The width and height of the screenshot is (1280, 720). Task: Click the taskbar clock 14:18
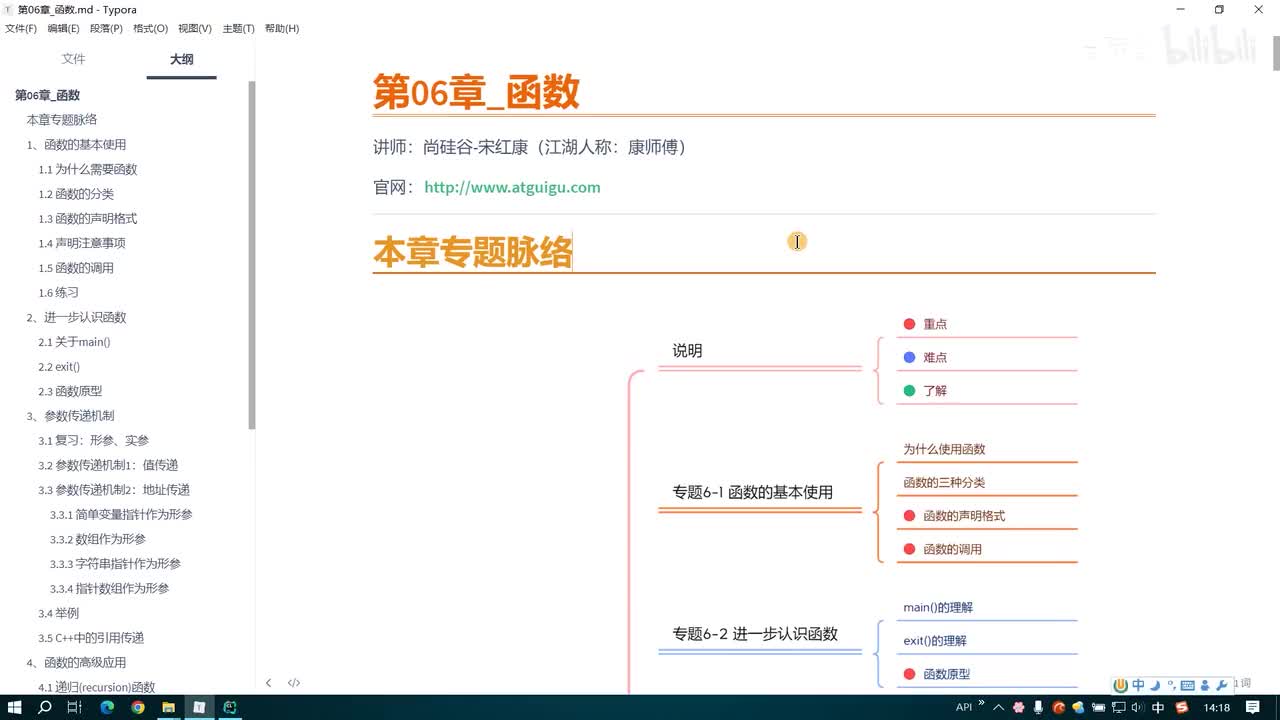(x=1217, y=707)
